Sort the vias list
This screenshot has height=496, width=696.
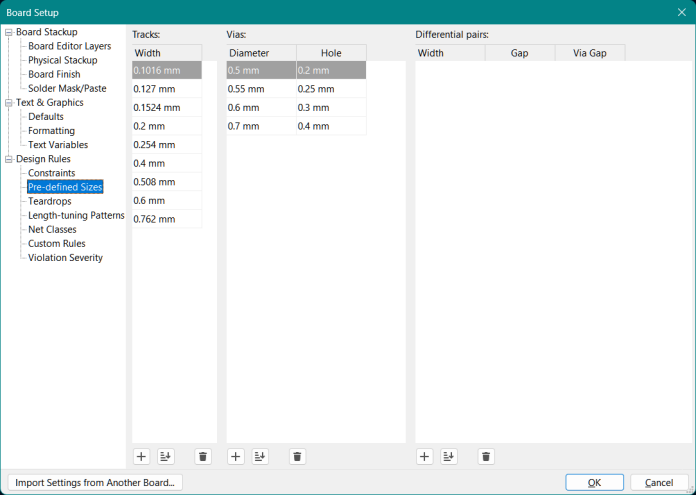260,457
